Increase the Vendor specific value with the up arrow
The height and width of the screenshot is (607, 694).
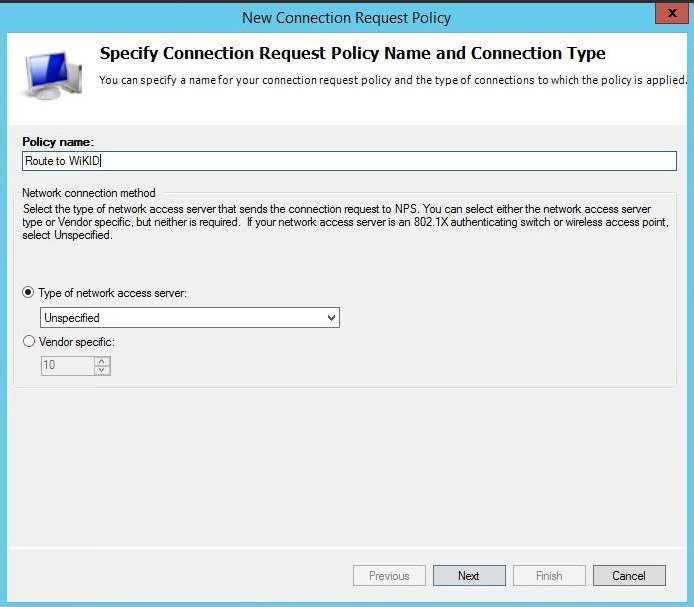pos(102,361)
